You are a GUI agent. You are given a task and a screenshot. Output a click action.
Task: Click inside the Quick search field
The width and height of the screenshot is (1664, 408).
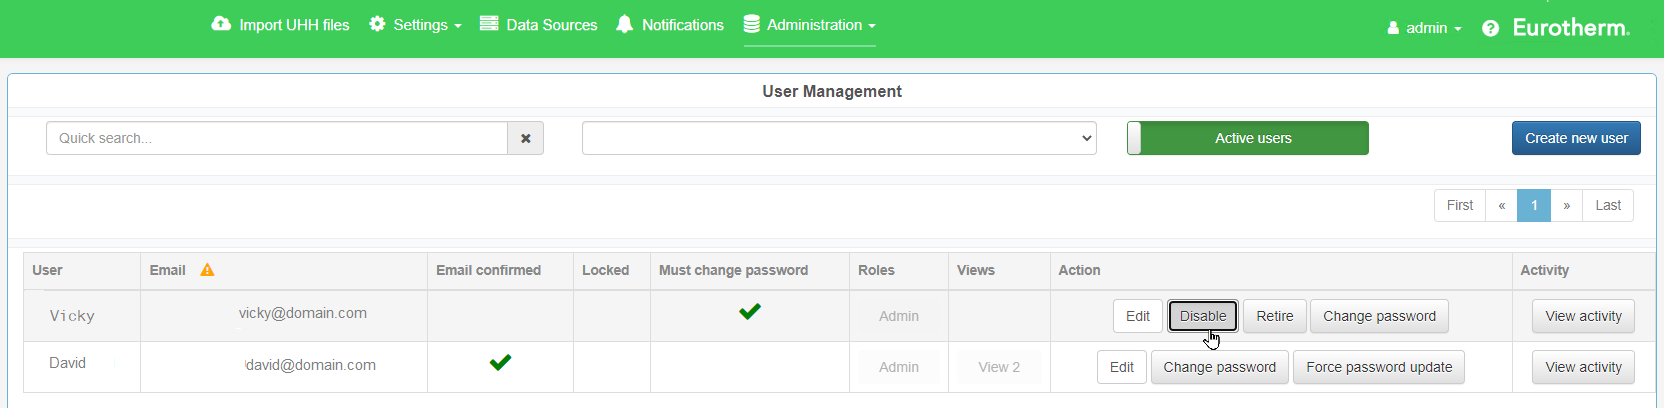[x=277, y=138]
